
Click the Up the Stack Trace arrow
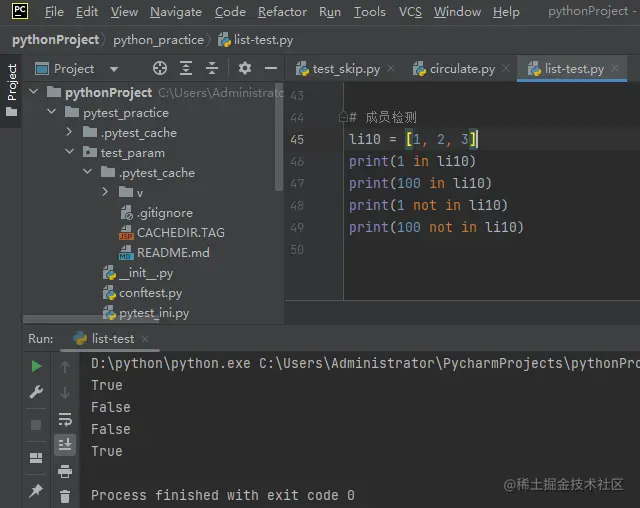click(64, 367)
